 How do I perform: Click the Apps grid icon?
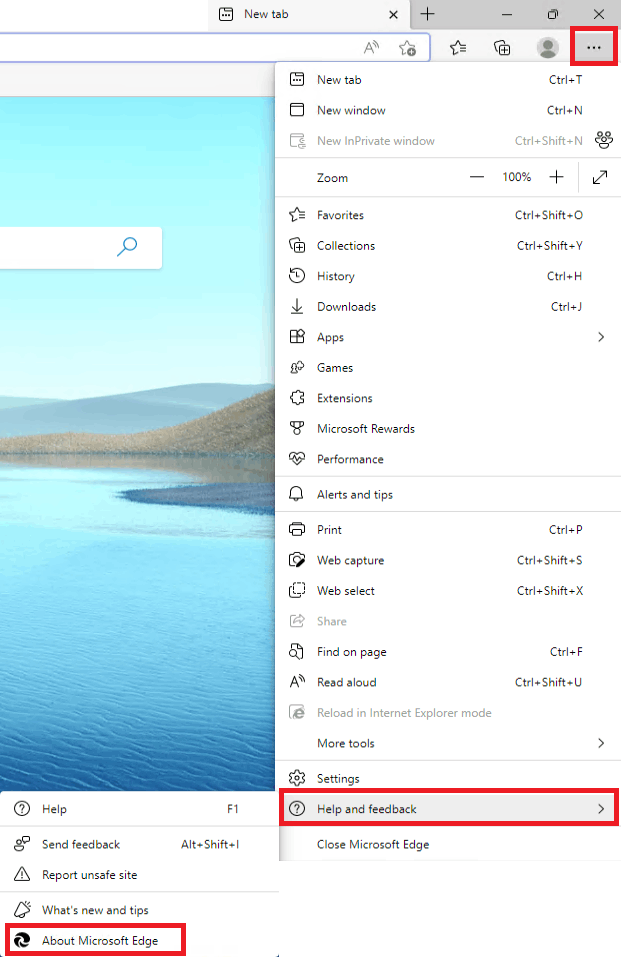pos(297,336)
